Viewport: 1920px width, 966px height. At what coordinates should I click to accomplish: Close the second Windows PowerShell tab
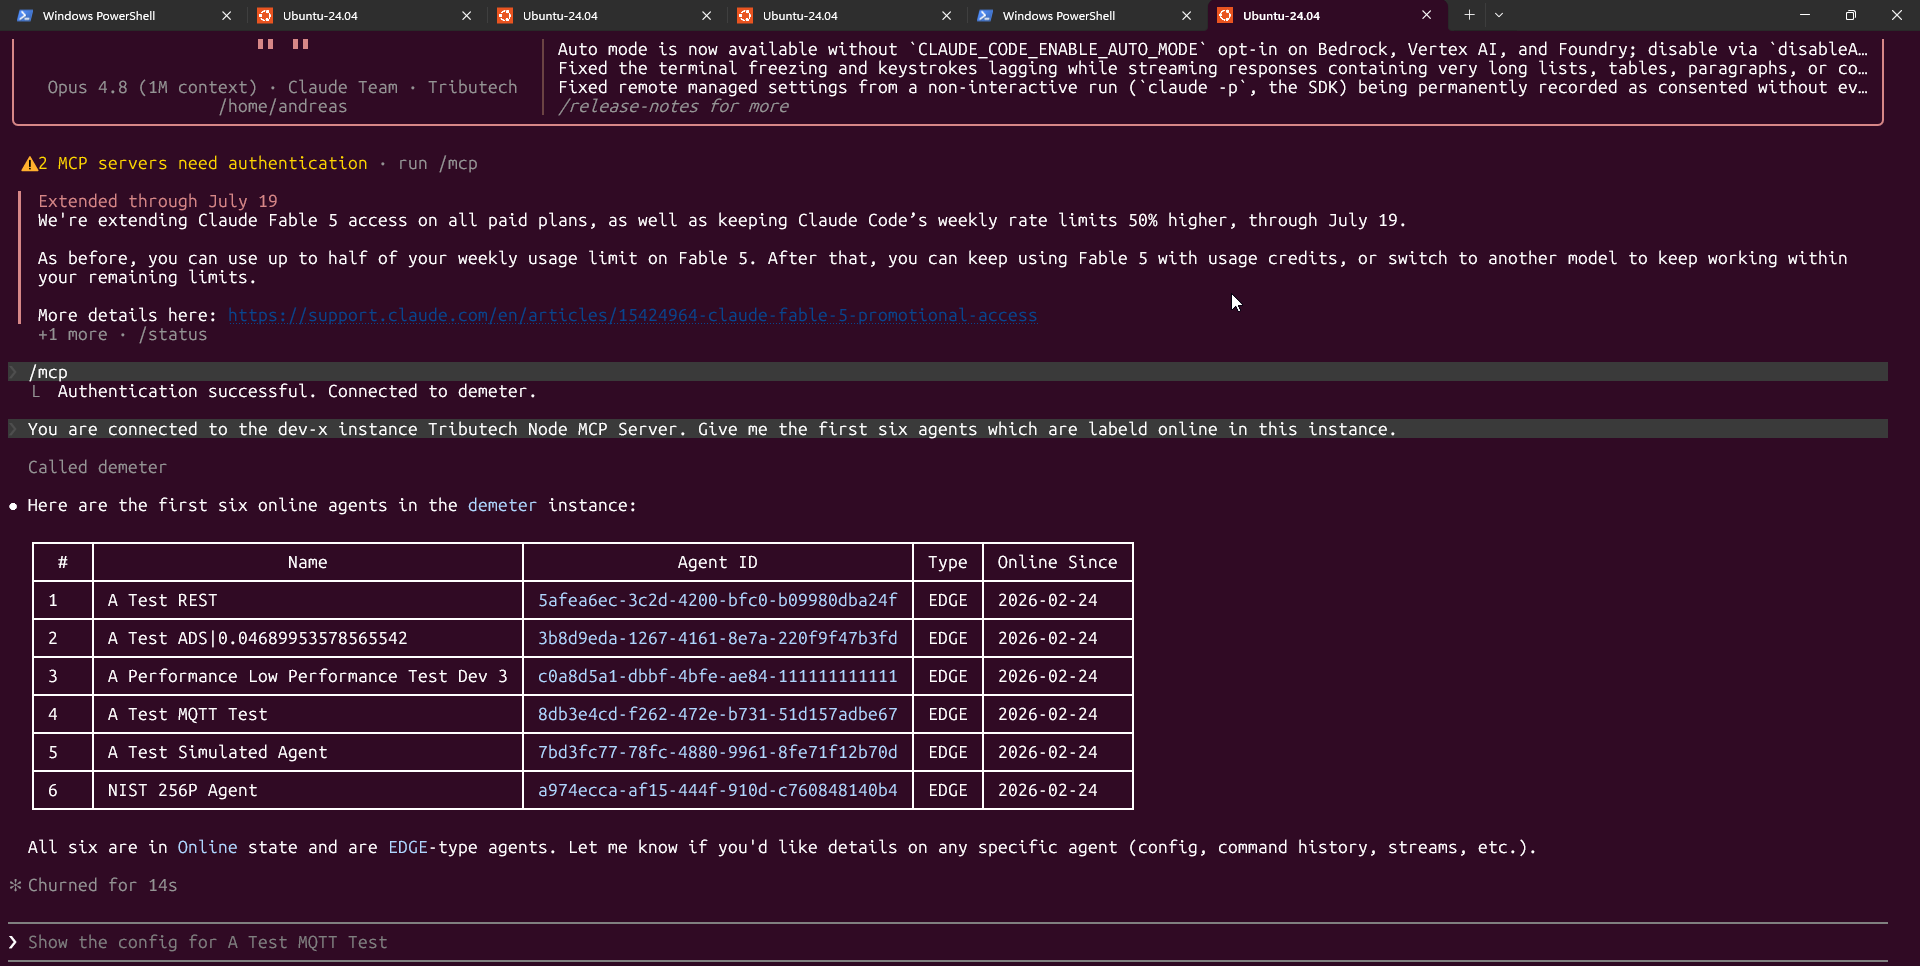coord(1186,15)
